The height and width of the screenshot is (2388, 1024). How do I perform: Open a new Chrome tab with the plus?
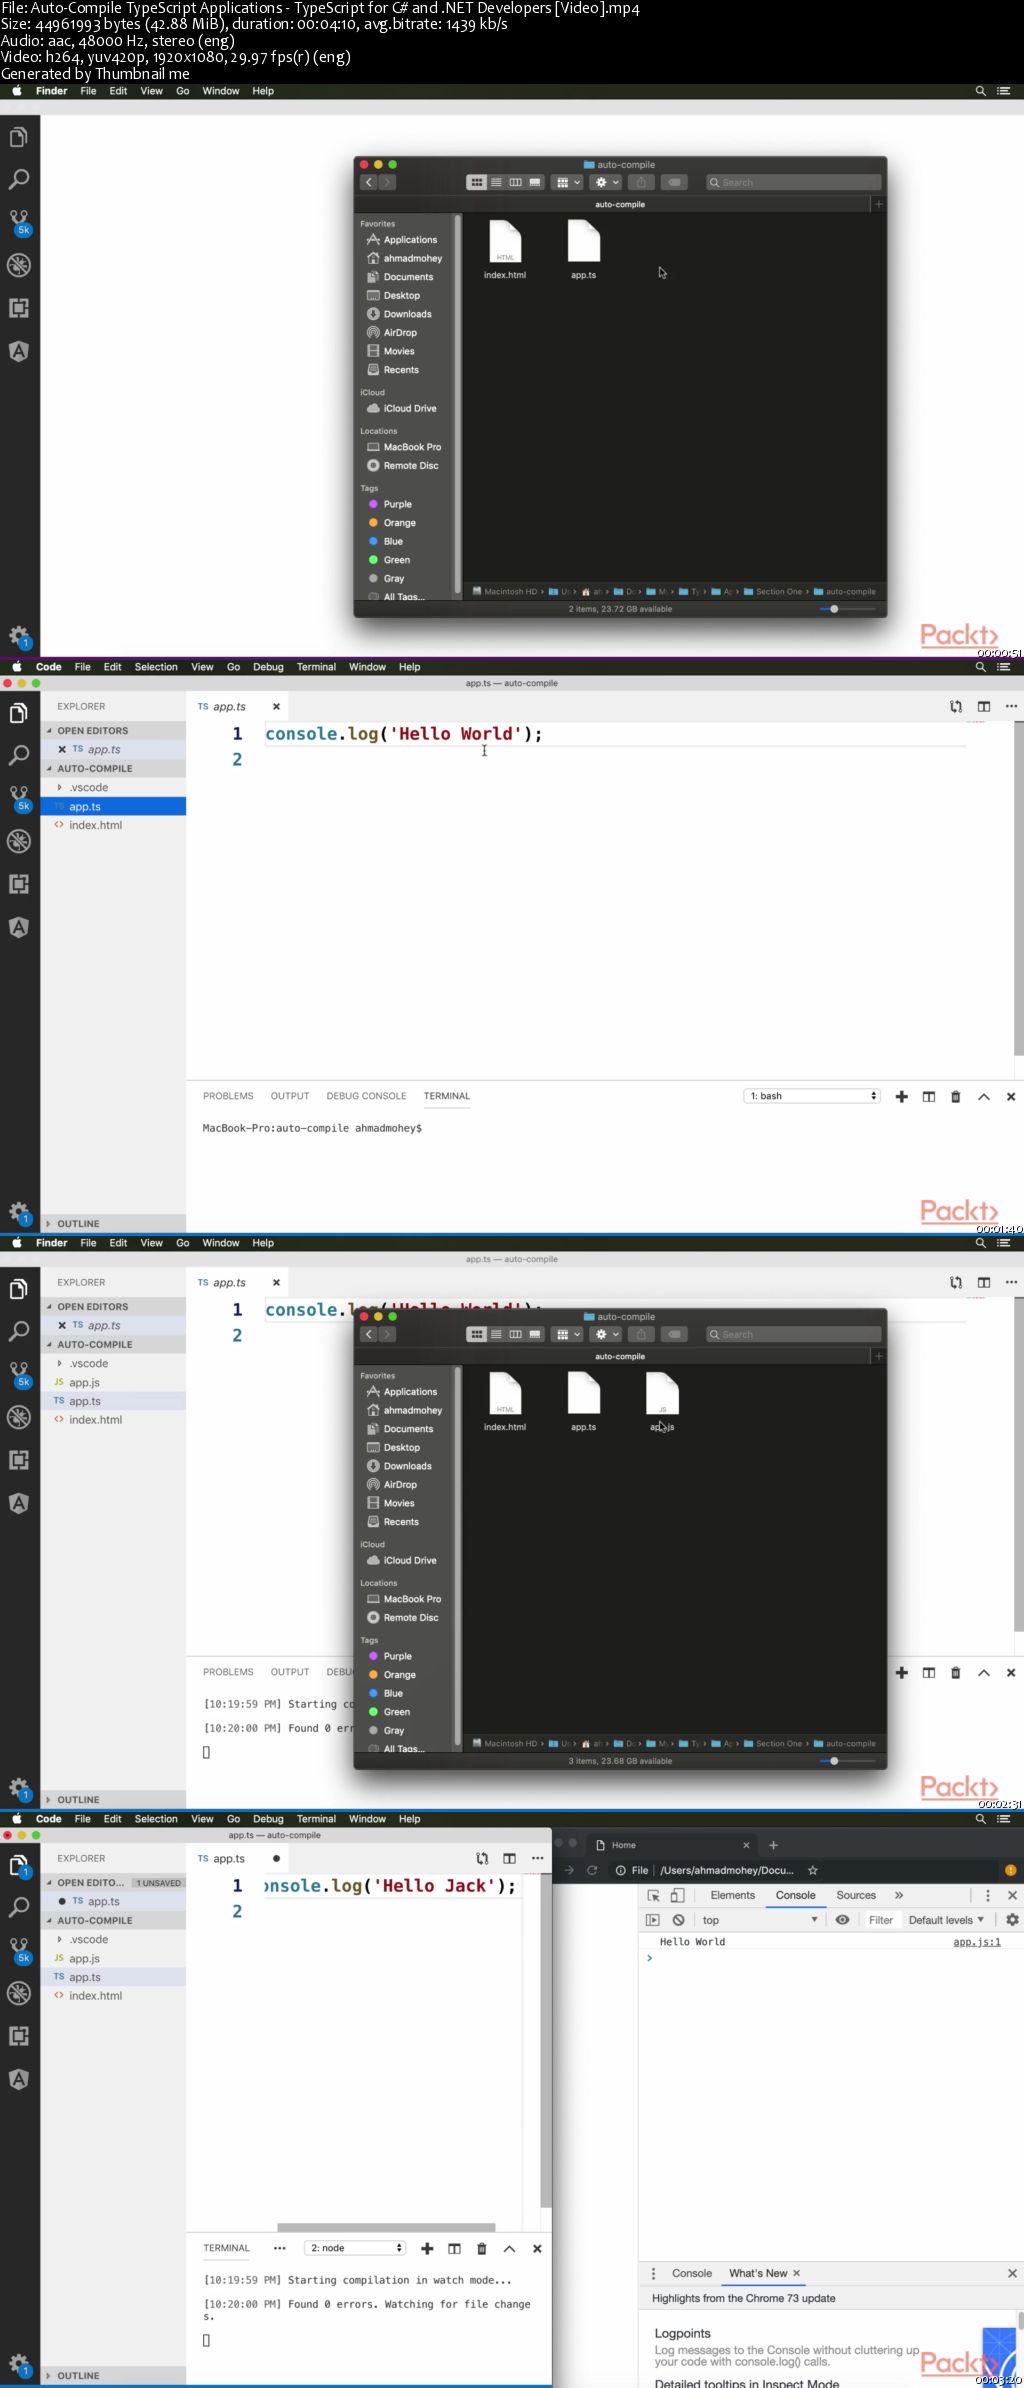pos(773,1845)
